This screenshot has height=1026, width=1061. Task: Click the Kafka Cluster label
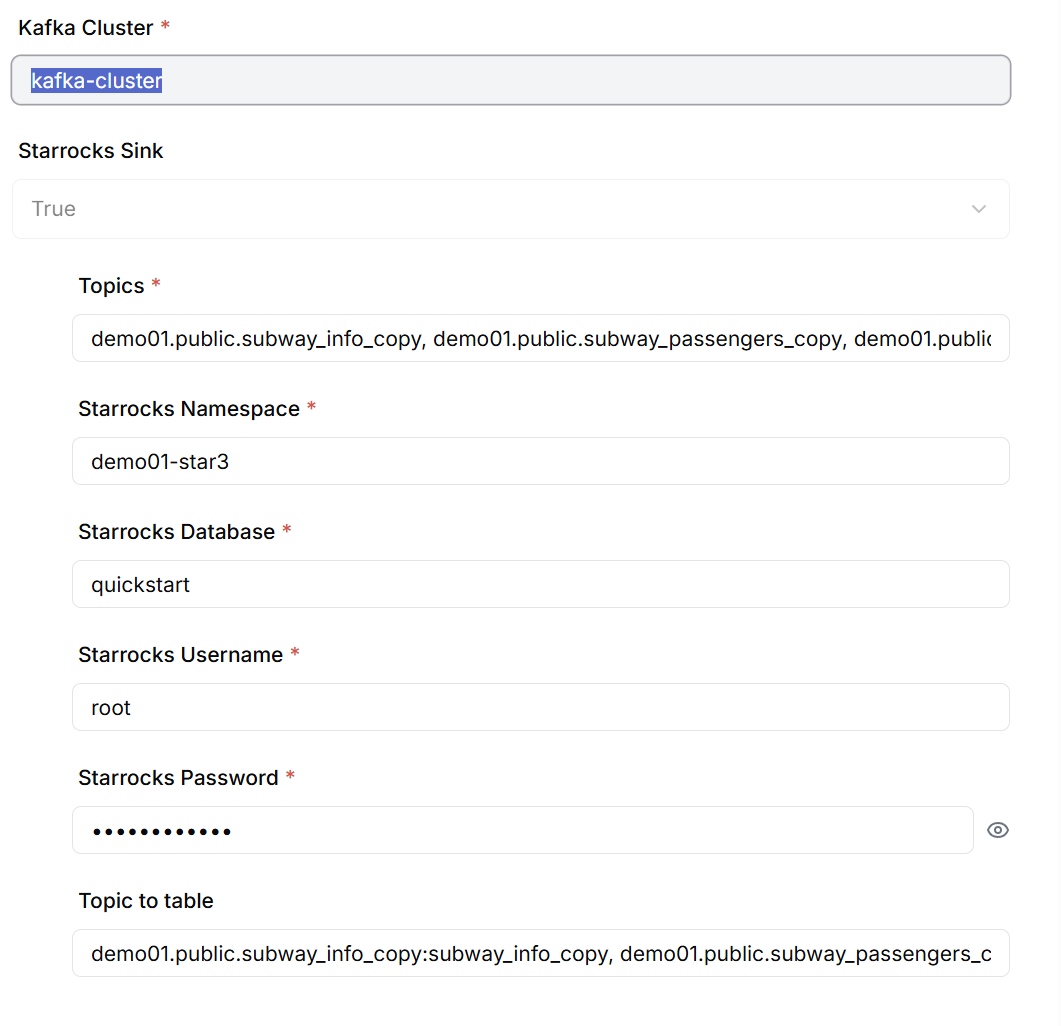(x=86, y=28)
